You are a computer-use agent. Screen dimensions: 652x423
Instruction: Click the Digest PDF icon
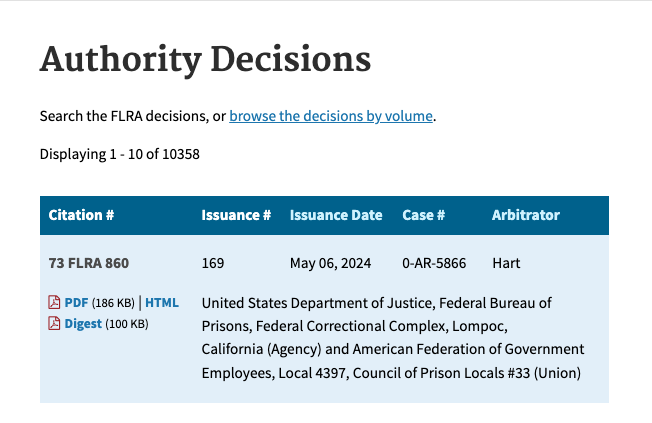click(54, 323)
